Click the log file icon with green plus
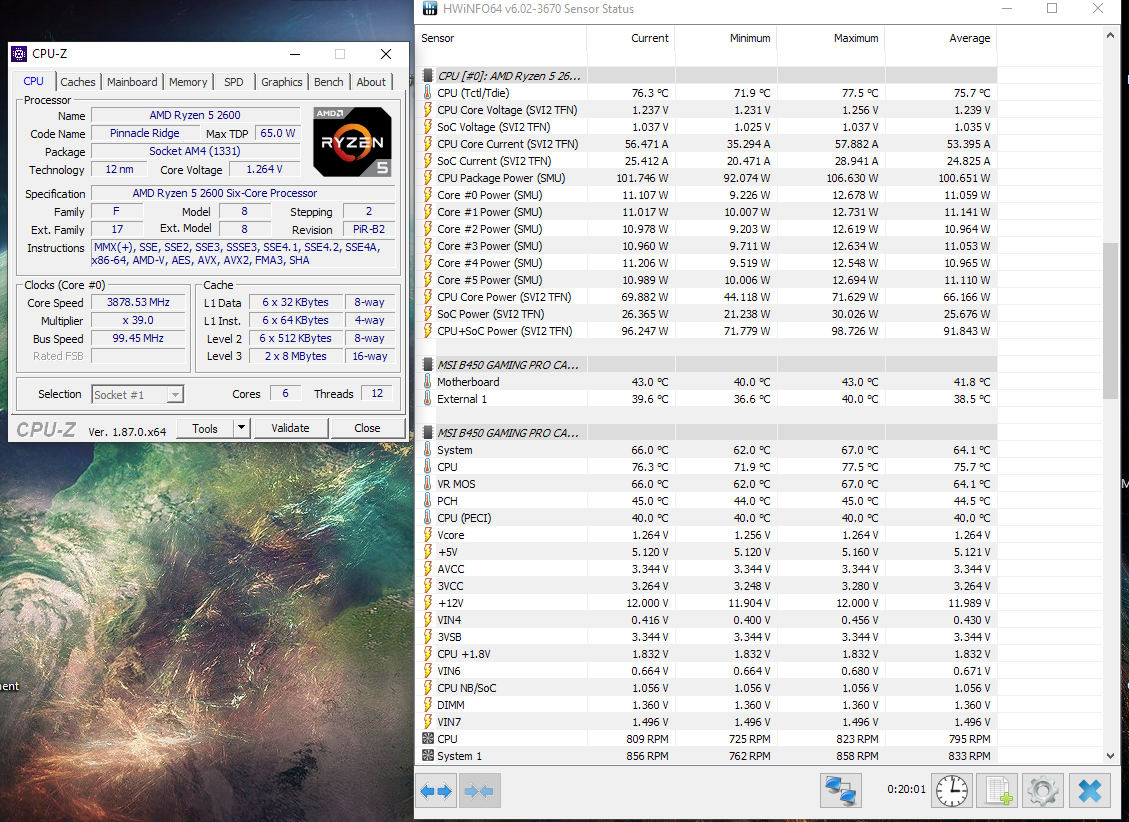This screenshot has width=1129, height=822. coord(999,791)
